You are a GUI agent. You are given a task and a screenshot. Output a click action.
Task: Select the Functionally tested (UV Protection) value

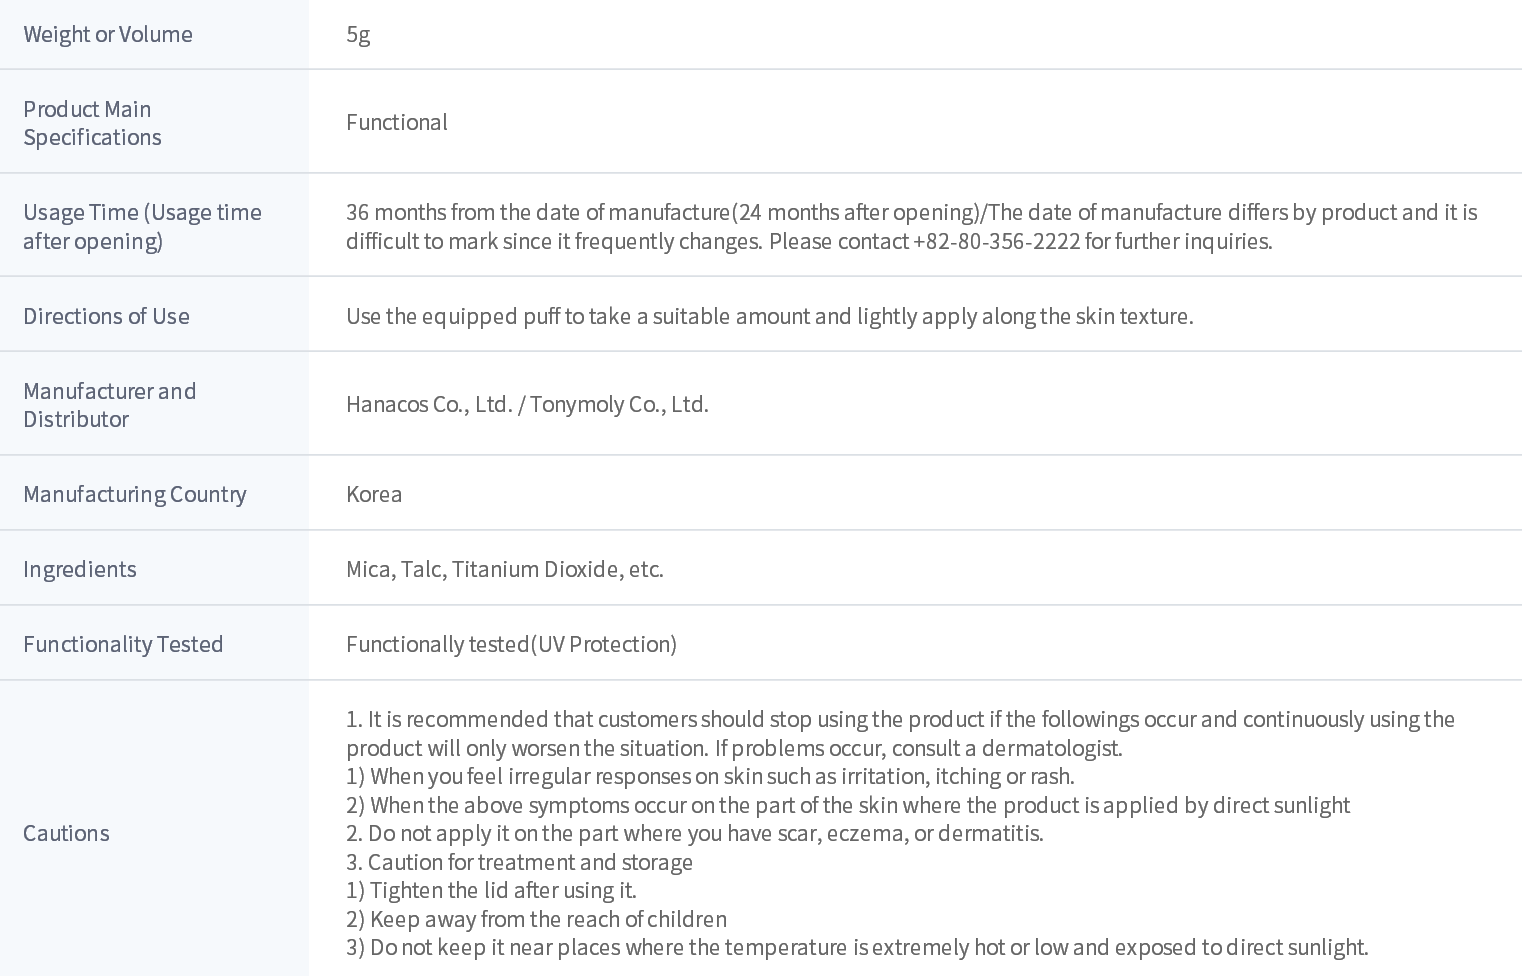[511, 644]
